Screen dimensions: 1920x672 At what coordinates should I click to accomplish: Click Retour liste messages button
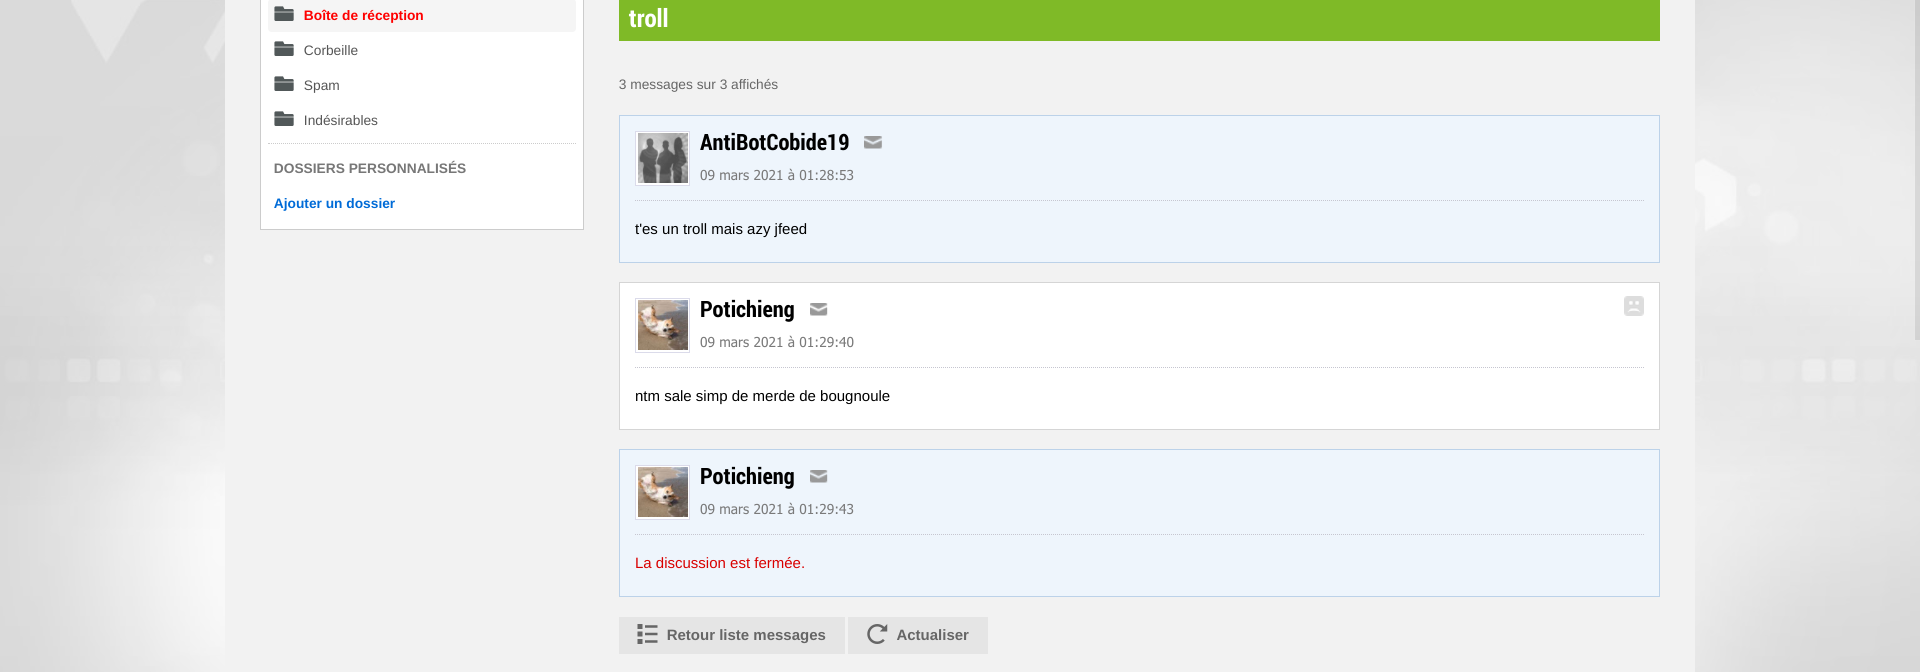point(732,635)
